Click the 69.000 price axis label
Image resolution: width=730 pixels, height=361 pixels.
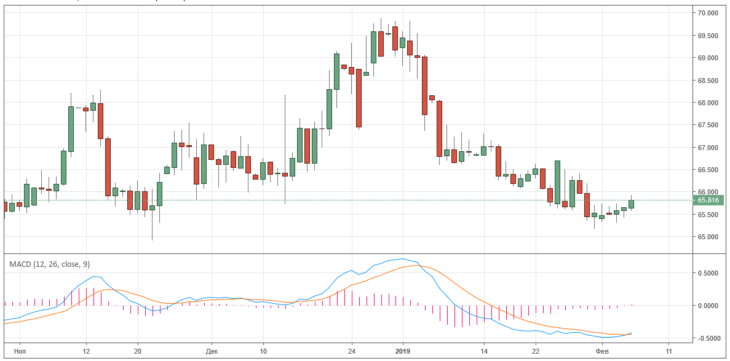(x=708, y=58)
